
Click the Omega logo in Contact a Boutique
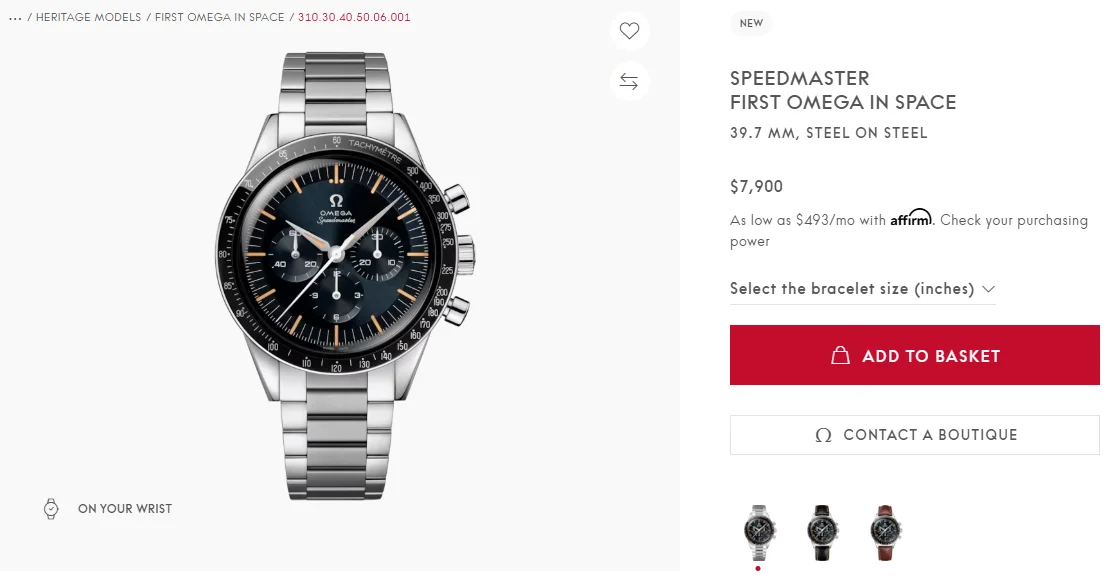(x=824, y=435)
